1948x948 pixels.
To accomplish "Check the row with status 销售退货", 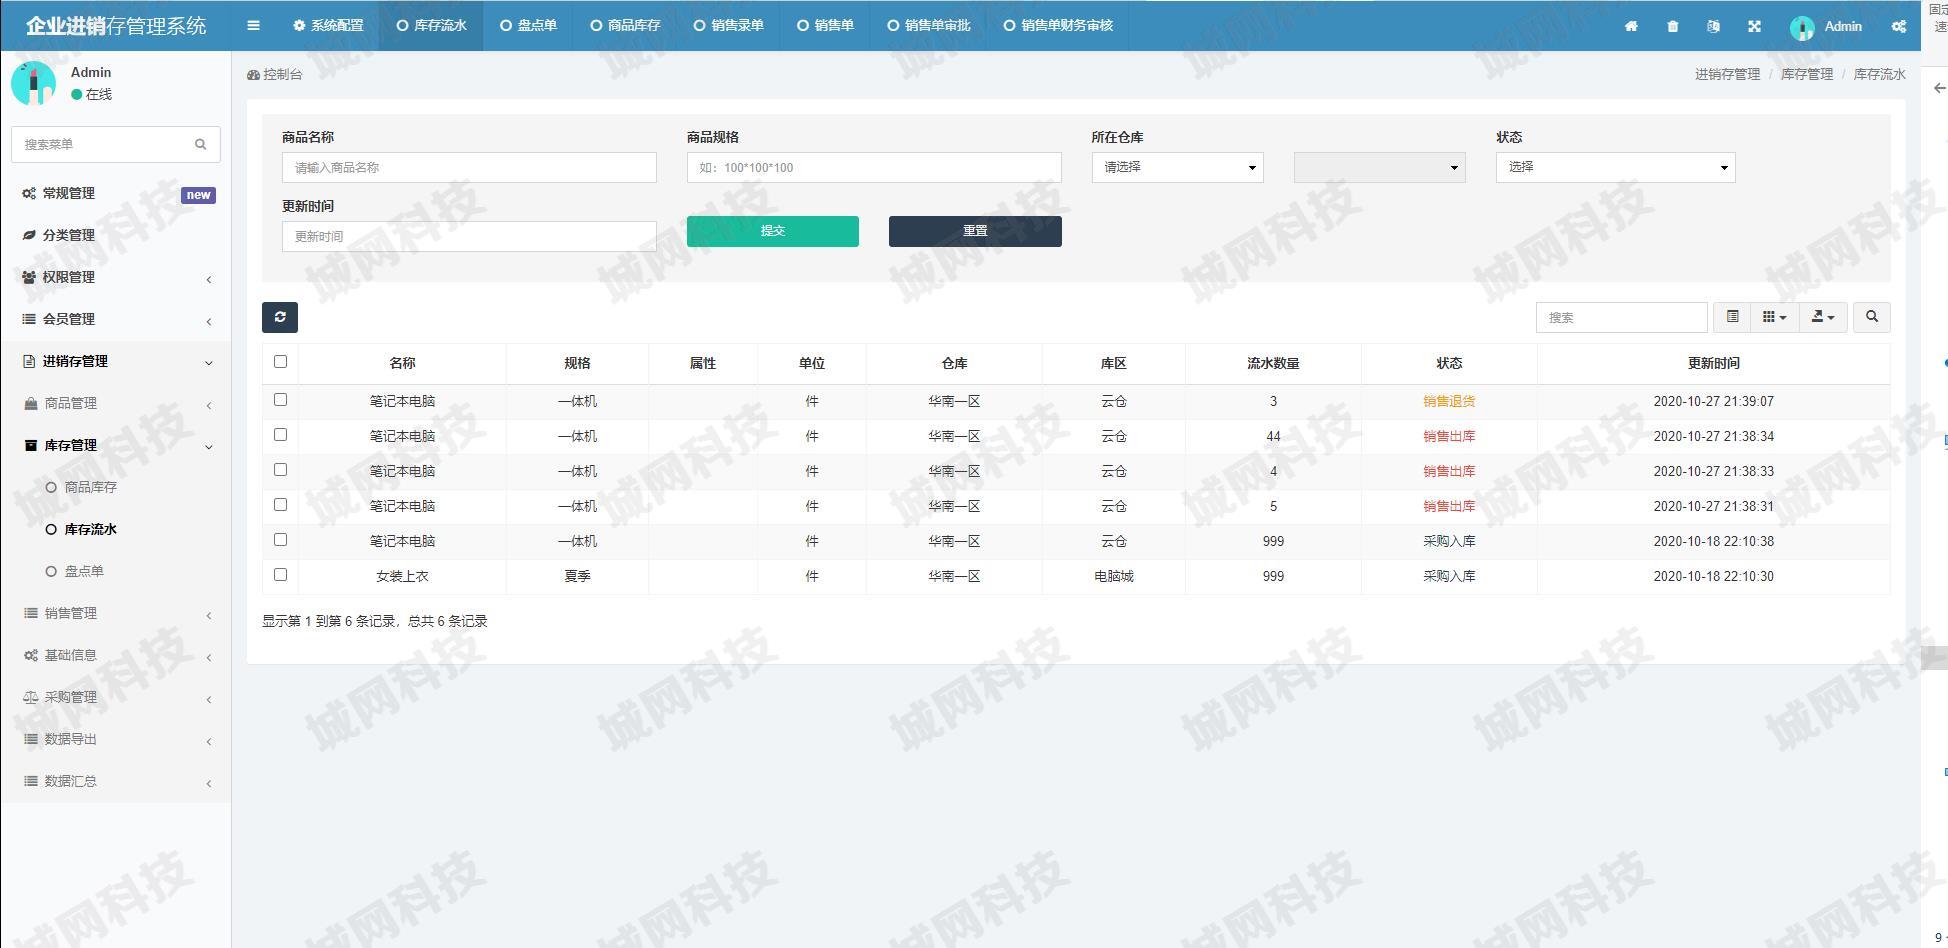I will pos(280,400).
